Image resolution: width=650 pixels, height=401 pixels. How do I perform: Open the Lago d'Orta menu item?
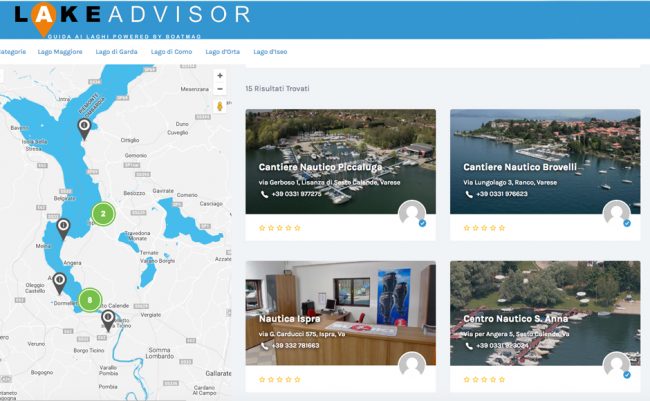pos(223,52)
